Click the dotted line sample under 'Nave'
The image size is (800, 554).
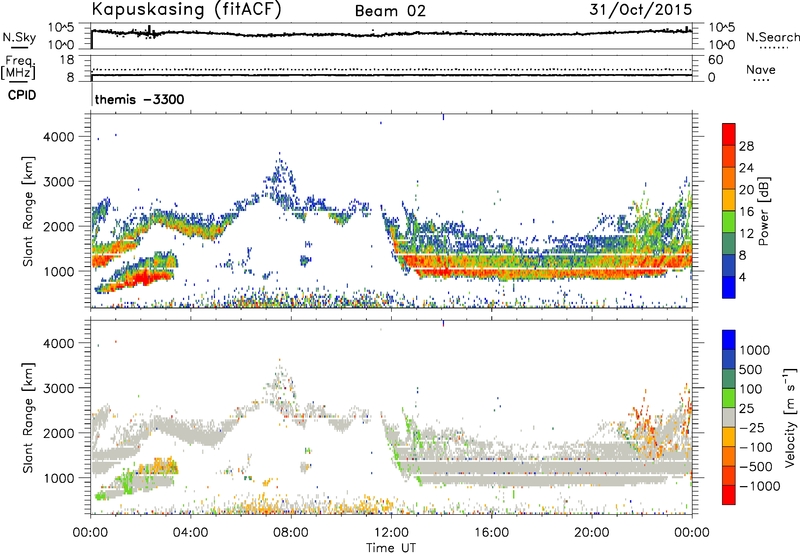(761, 81)
